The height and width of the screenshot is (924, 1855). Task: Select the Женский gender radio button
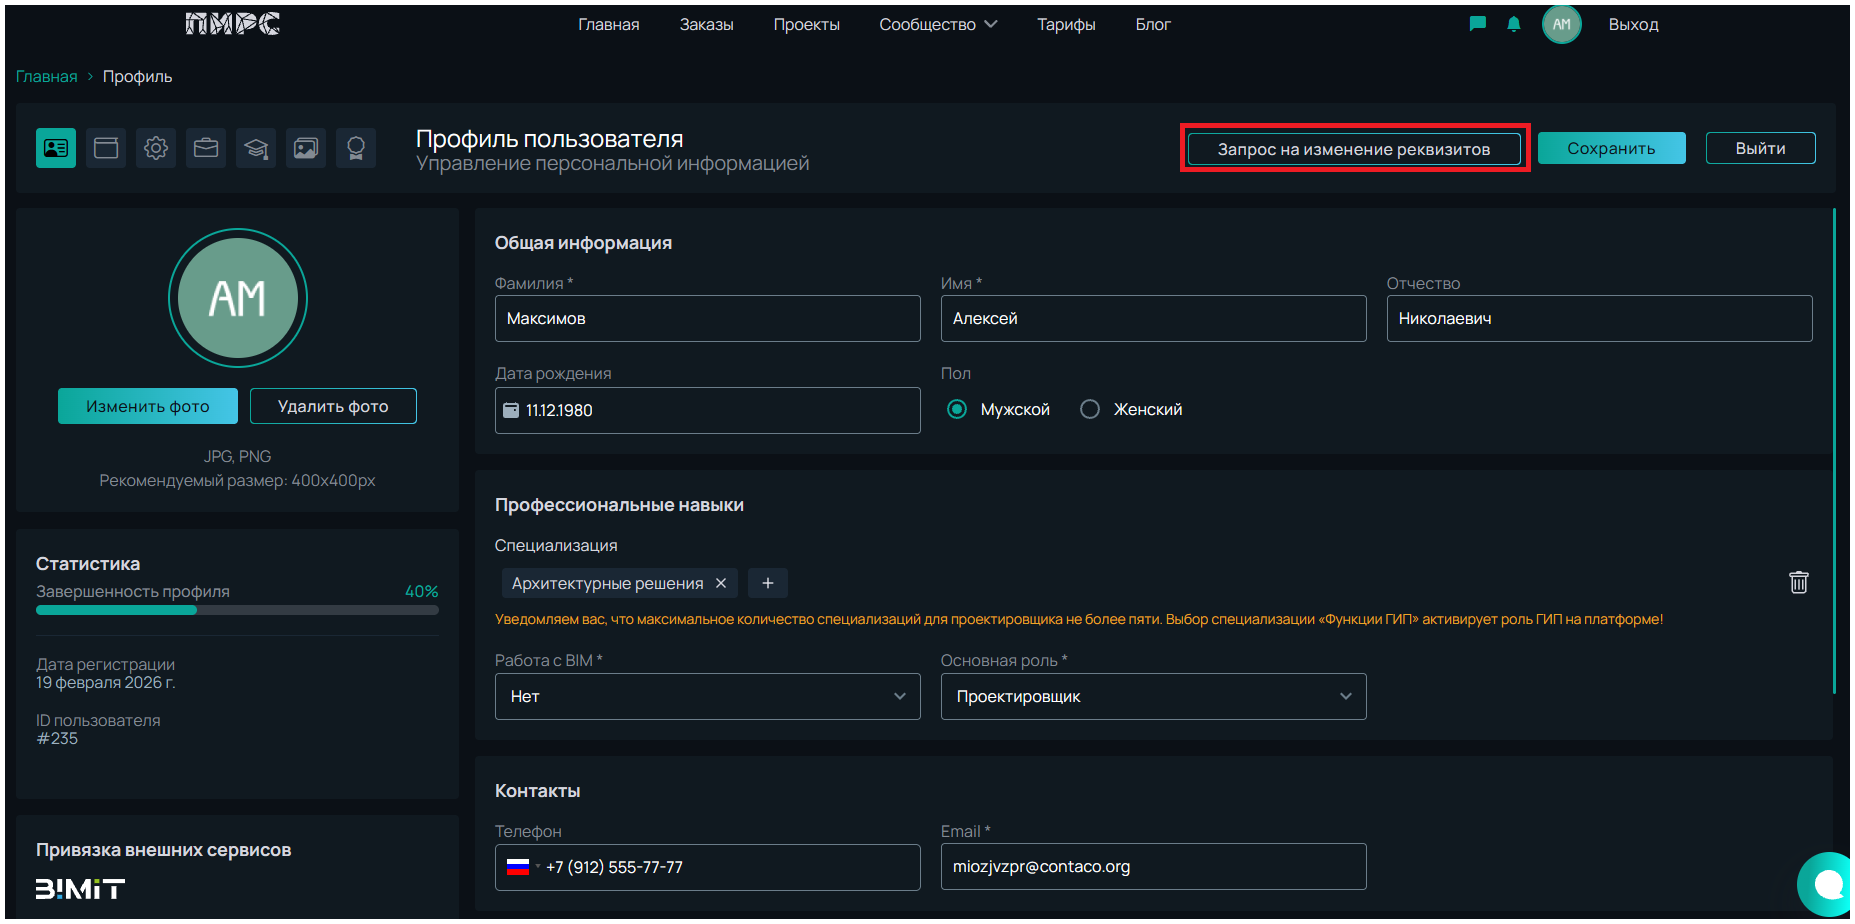click(1090, 409)
